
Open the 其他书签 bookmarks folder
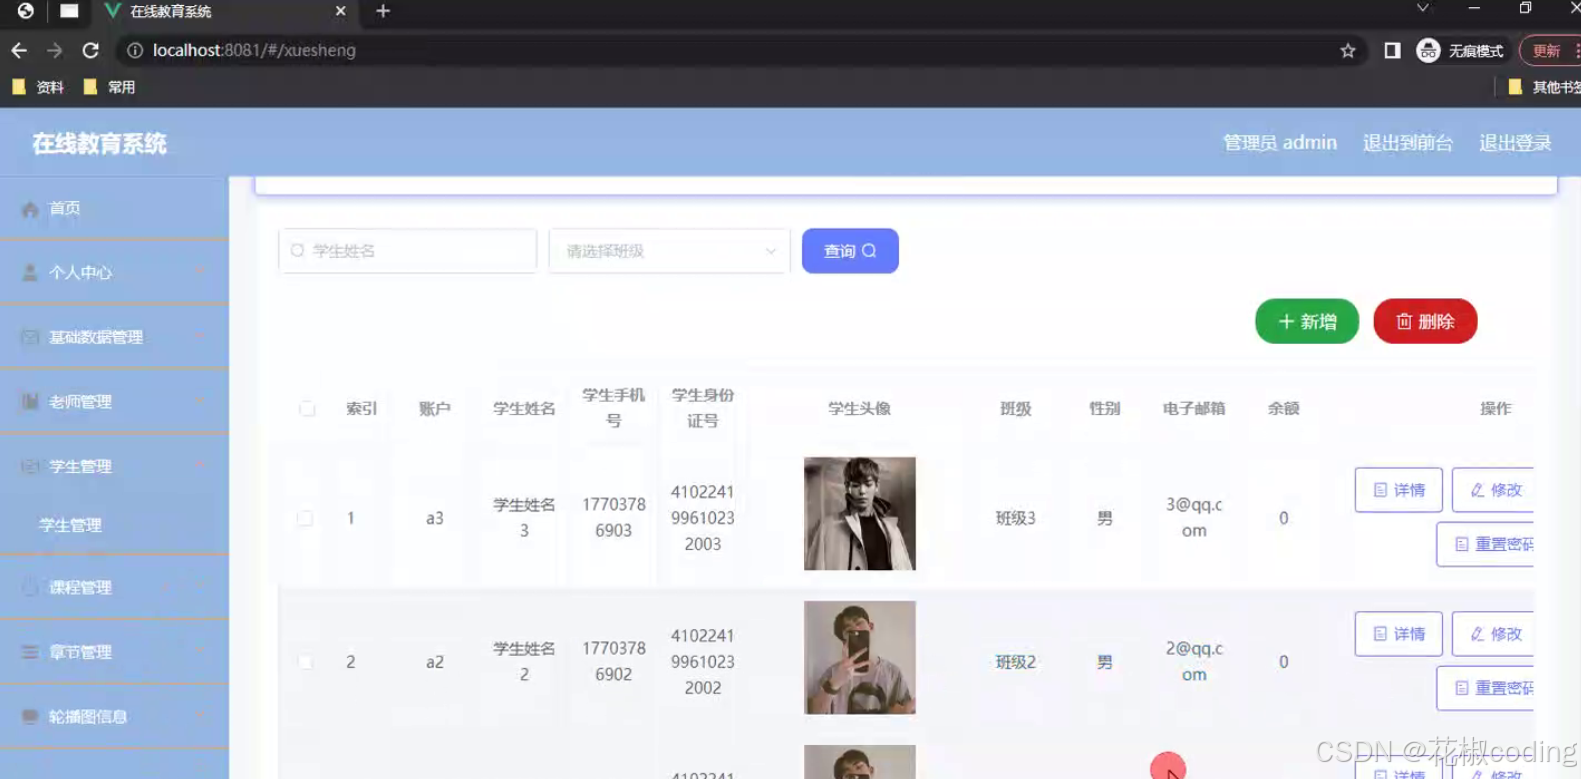coord(1543,87)
